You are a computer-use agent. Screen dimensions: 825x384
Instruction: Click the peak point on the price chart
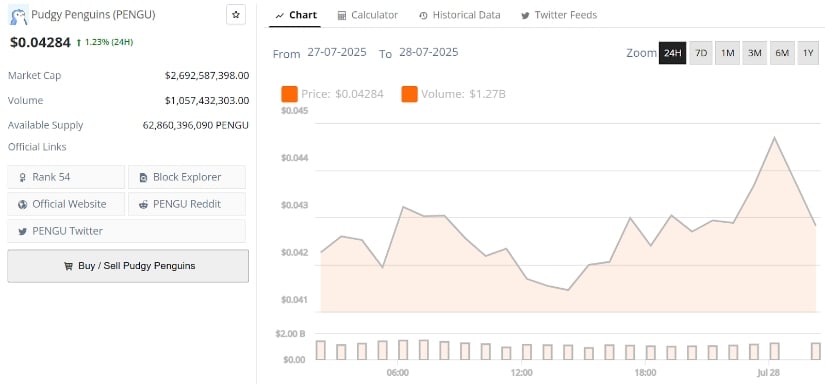point(773,137)
